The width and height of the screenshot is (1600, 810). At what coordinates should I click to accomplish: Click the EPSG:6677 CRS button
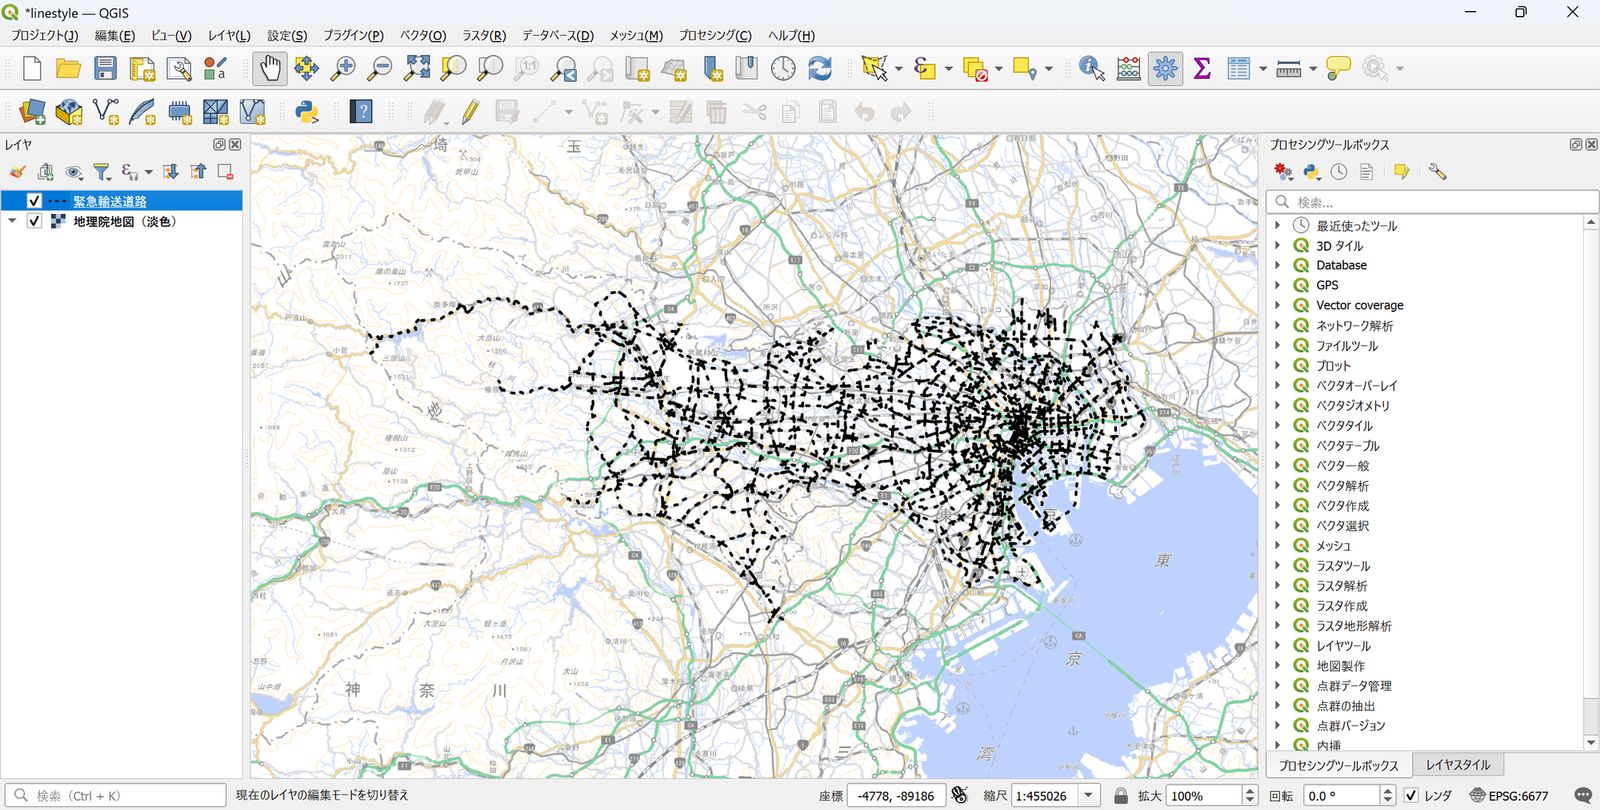(1508, 796)
